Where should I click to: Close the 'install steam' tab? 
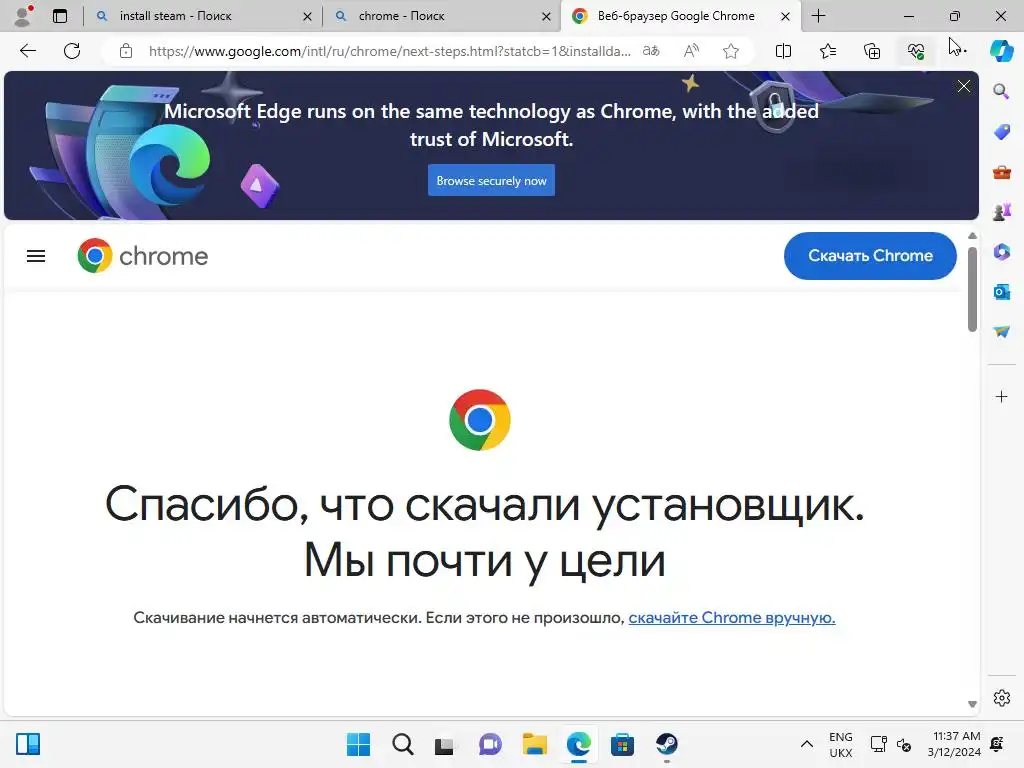coord(307,16)
